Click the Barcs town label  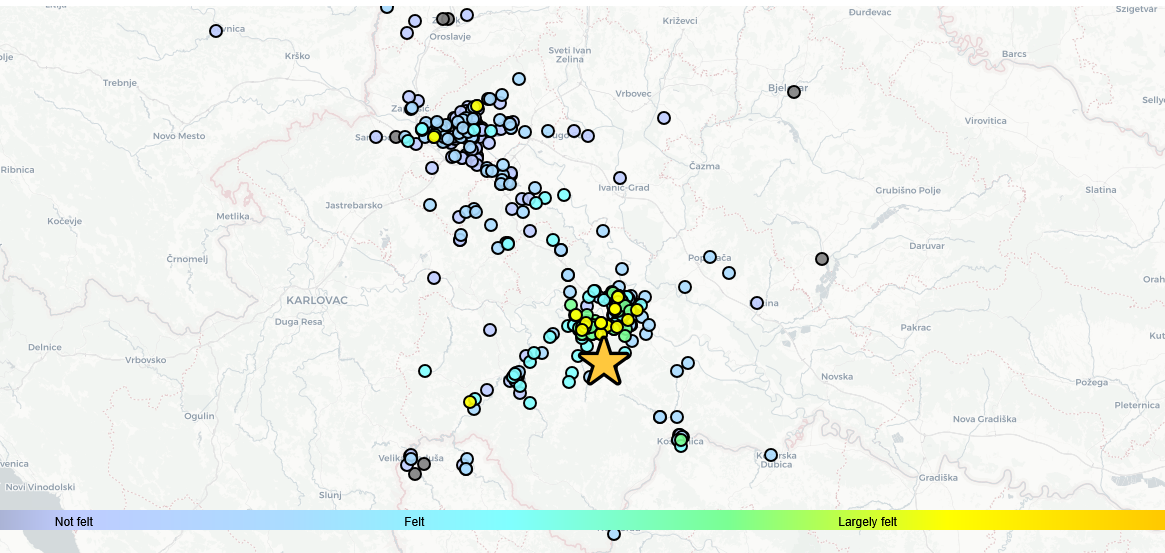[1014, 54]
